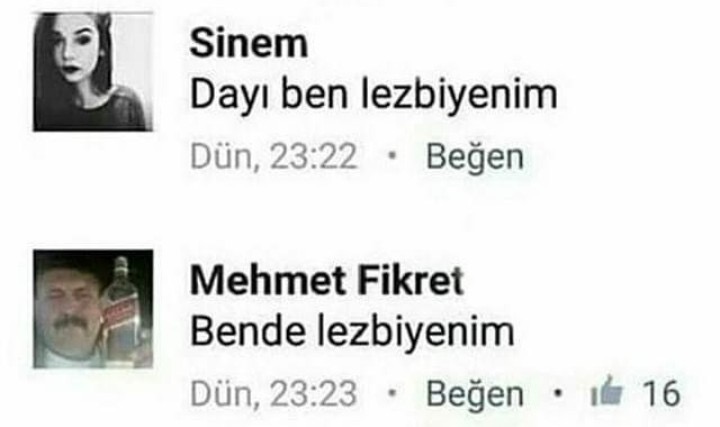Image resolution: width=720 pixels, height=427 pixels.
Task: Click the thumbs-up likes icon
Action: [x=607, y=392]
